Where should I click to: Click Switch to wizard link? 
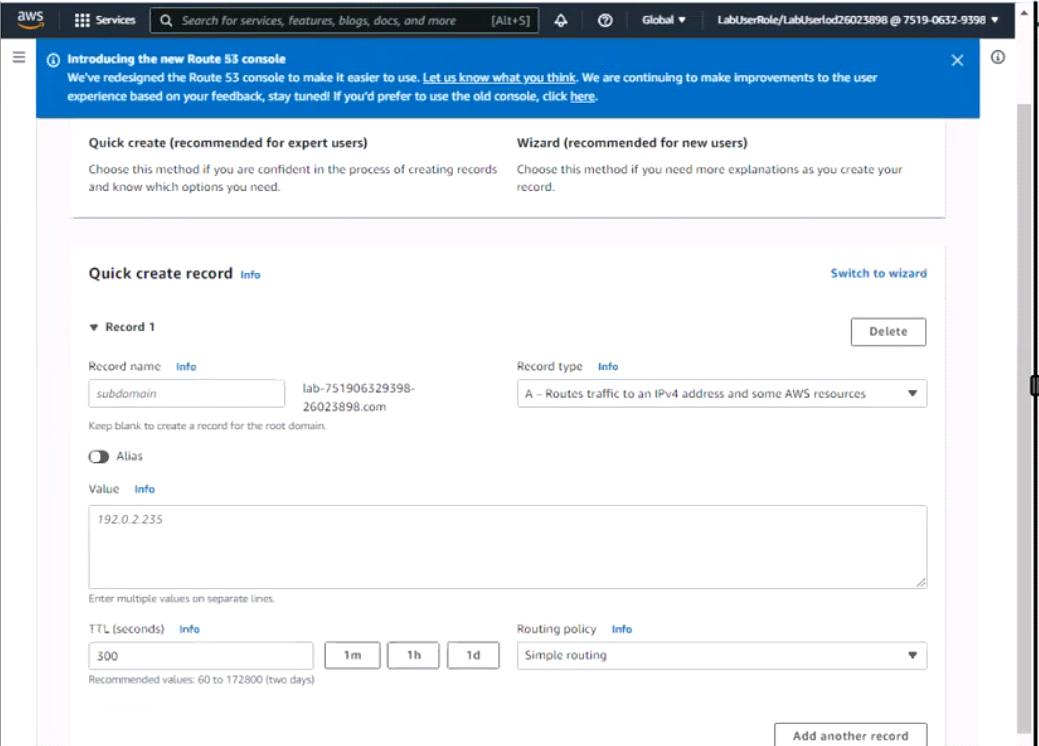coord(878,273)
